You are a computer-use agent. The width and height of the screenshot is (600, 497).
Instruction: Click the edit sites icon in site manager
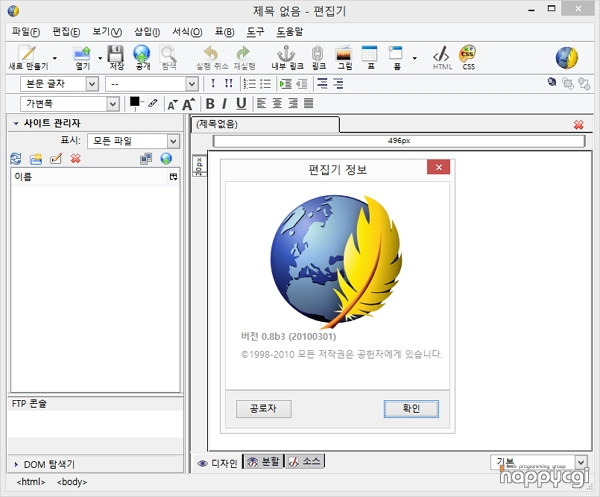point(146,158)
